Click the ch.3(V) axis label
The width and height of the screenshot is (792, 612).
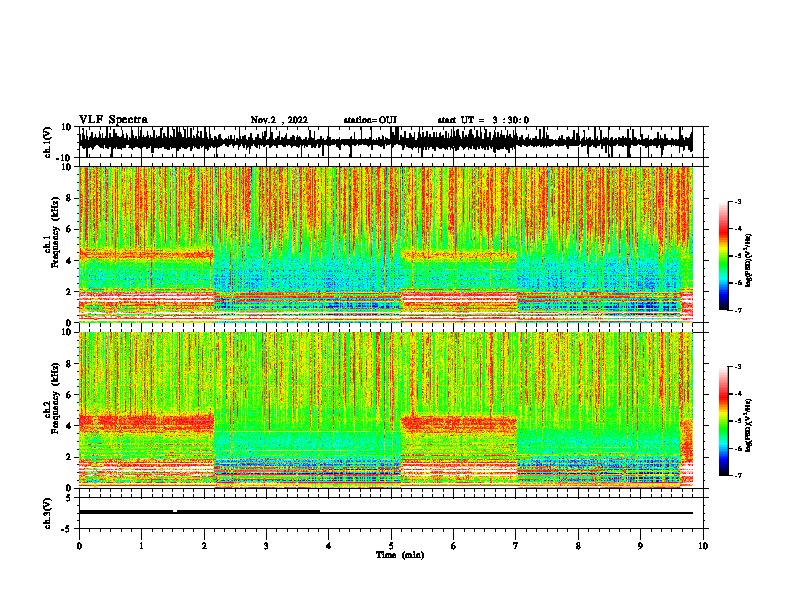tap(48, 513)
